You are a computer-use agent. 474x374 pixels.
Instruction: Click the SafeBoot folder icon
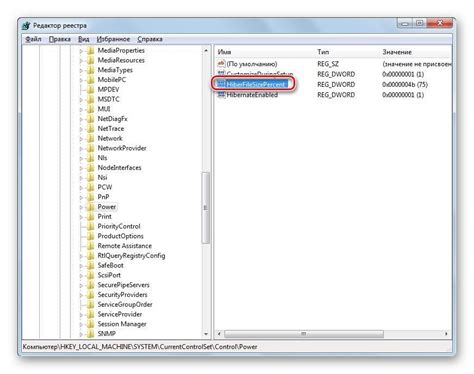click(90, 266)
